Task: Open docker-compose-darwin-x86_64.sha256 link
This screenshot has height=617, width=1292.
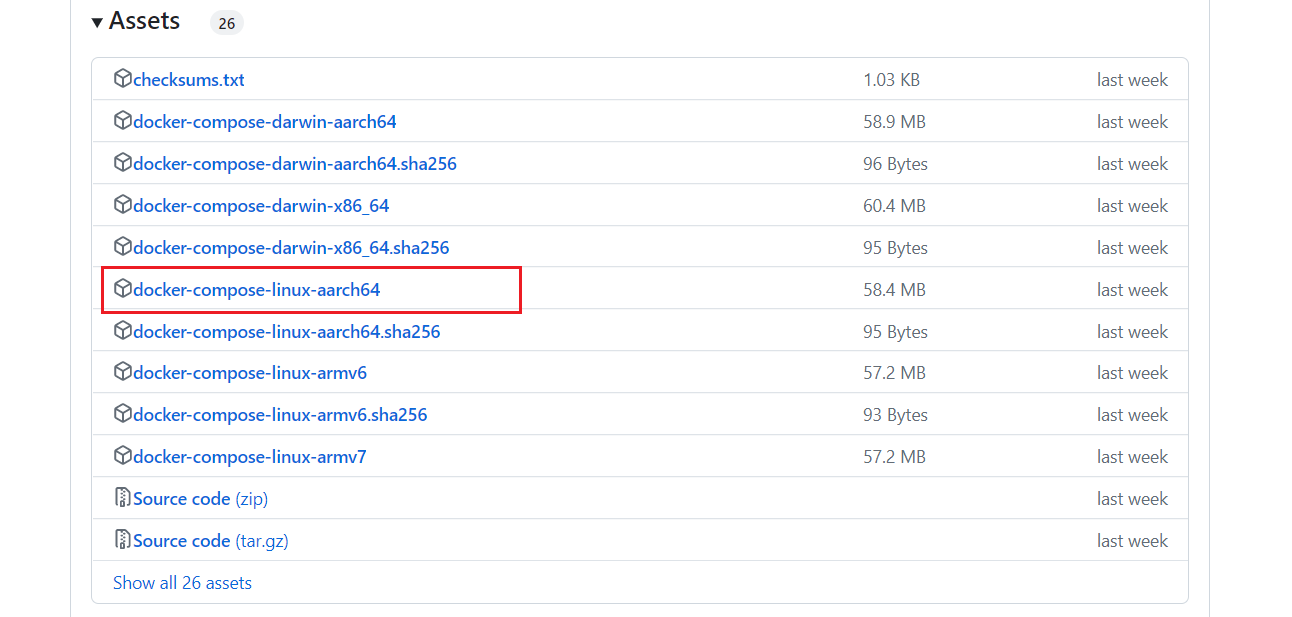Action: pyautogui.click(x=291, y=248)
